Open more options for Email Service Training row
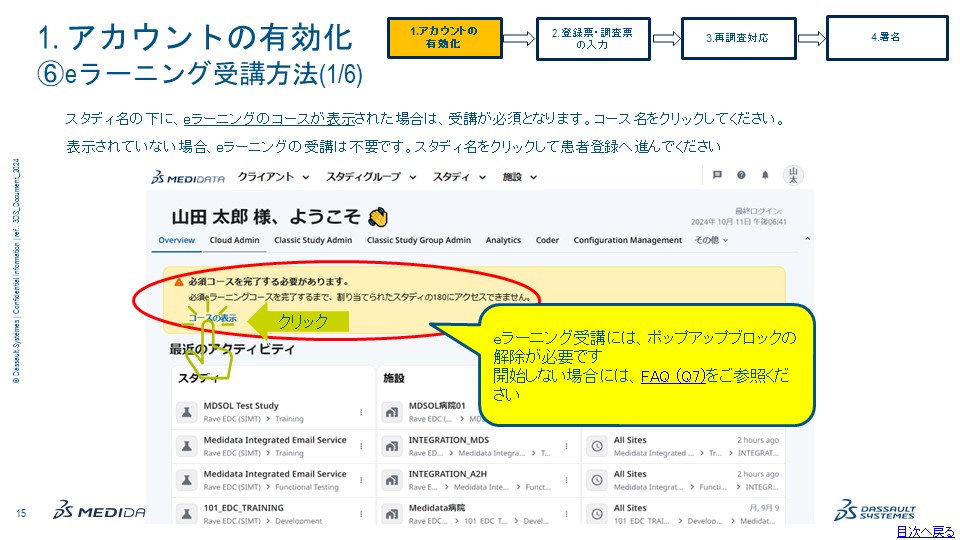Viewport: 960px width, 540px height. [x=361, y=446]
